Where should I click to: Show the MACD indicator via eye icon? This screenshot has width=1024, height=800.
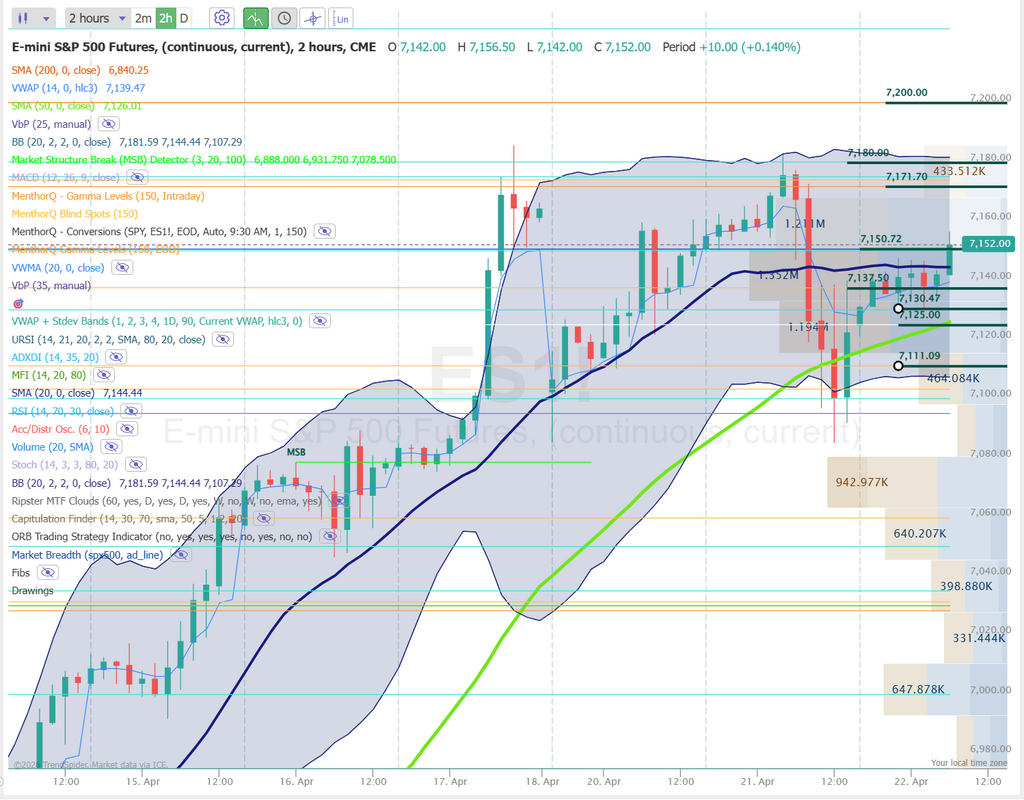click(136, 178)
